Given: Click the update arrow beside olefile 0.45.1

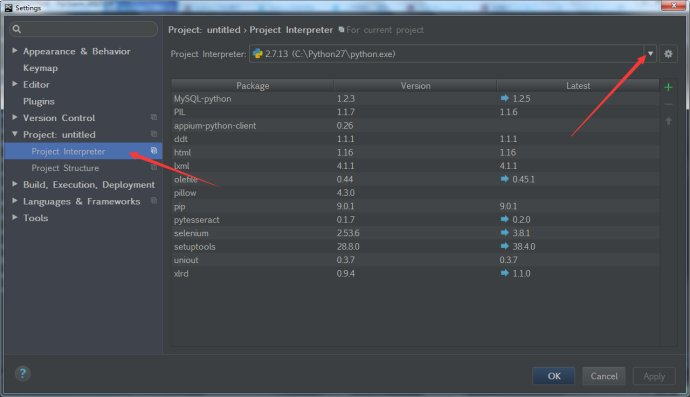Looking at the screenshot, I should pyautogui.click(x=504, y=179).
